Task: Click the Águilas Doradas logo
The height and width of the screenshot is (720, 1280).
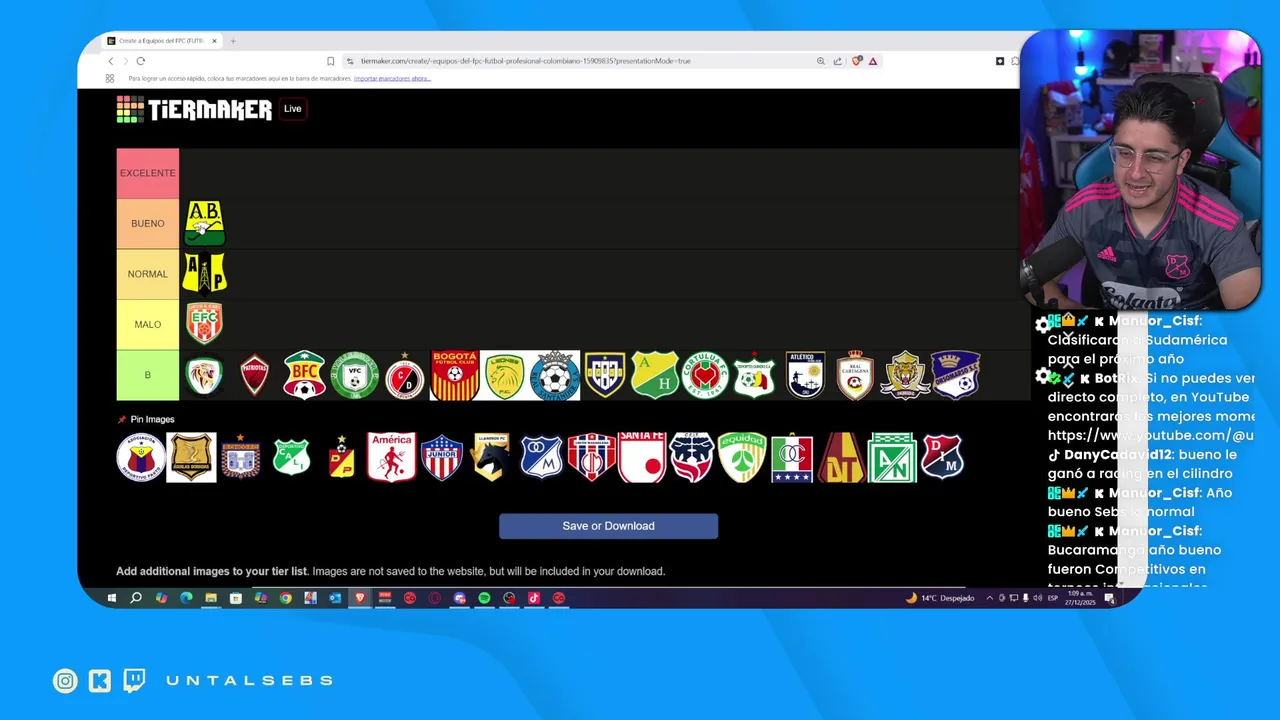Action: (x=191, y=457)
